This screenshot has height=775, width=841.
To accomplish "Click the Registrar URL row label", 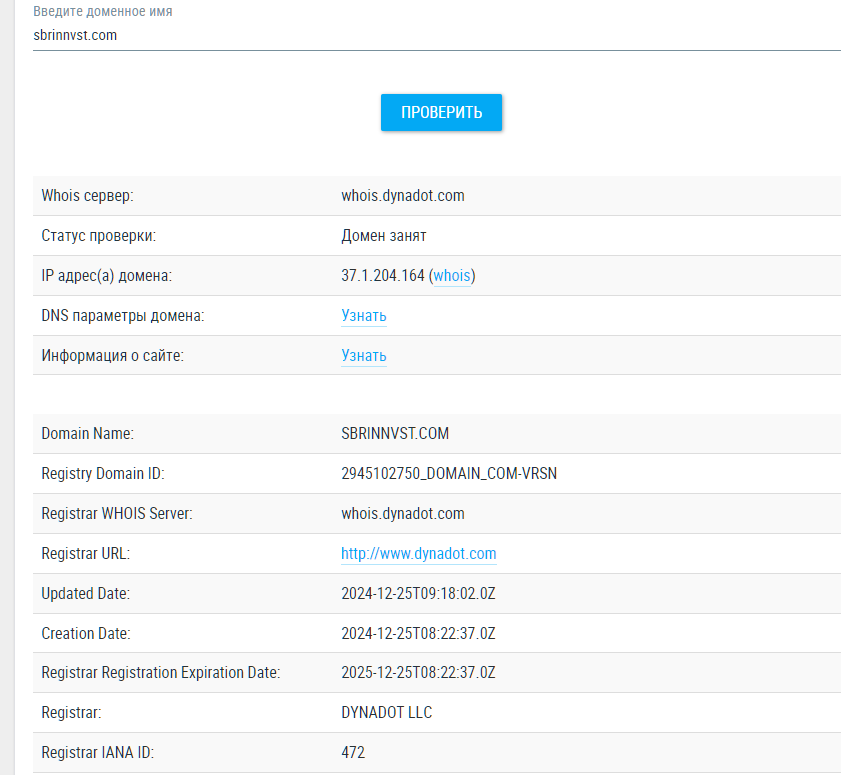I will pyautogui.click(x=85, y=554).
